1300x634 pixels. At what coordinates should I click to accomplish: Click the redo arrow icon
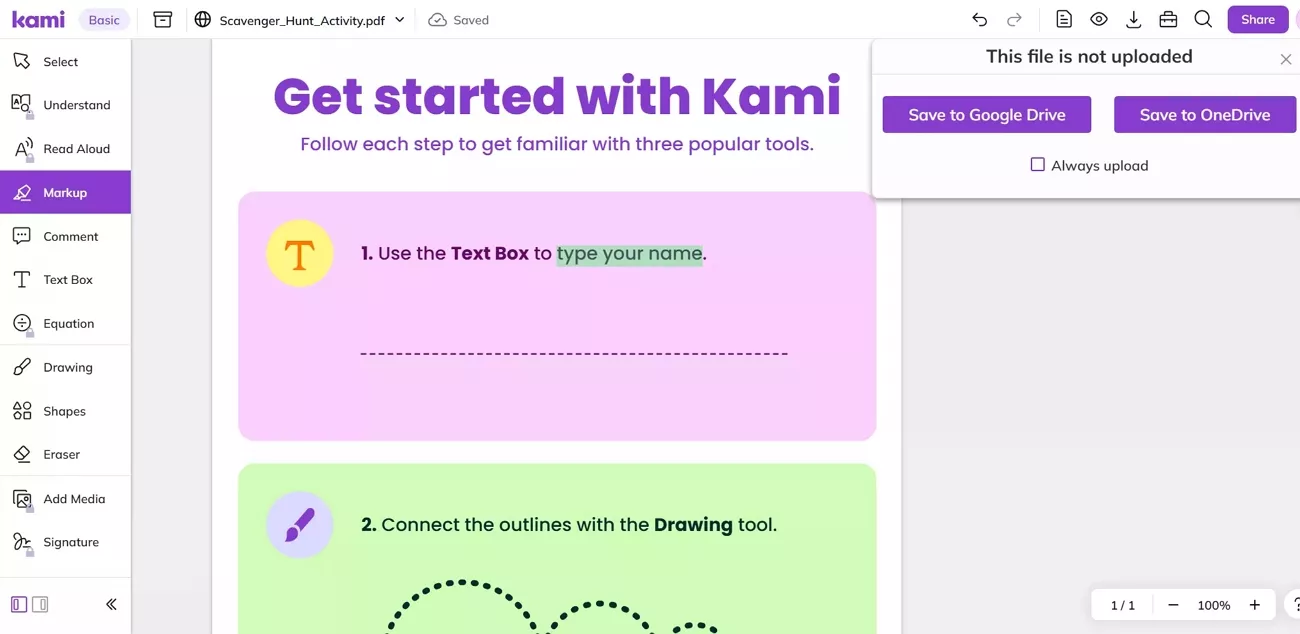pyautogui.click(x=1014, y=20)
